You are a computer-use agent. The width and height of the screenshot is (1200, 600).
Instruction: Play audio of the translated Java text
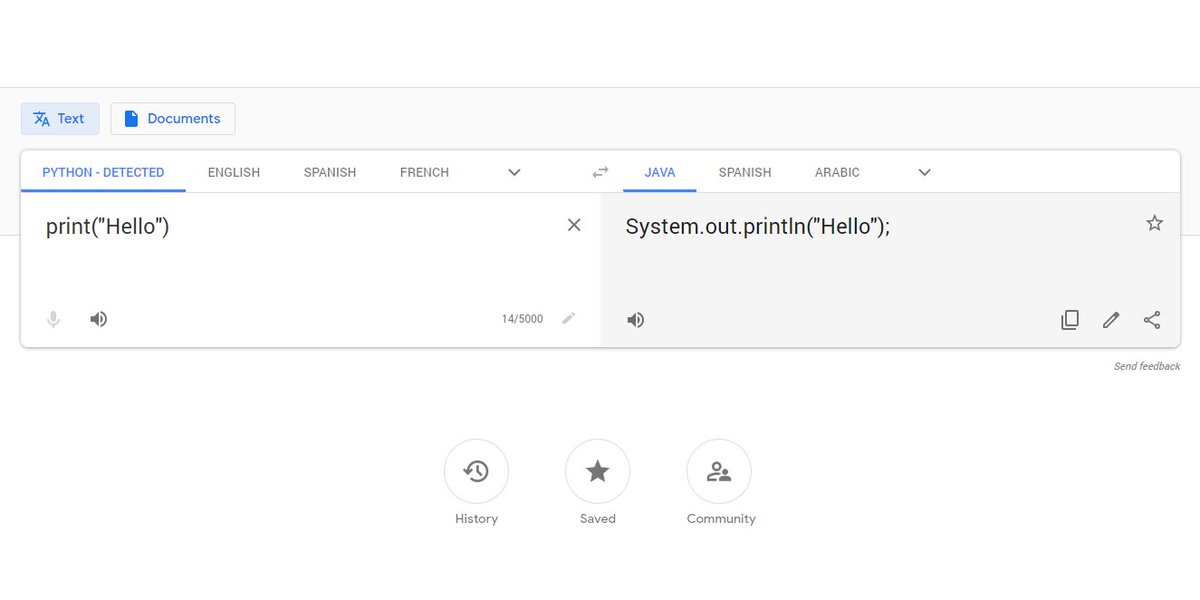tap(635, 320)
